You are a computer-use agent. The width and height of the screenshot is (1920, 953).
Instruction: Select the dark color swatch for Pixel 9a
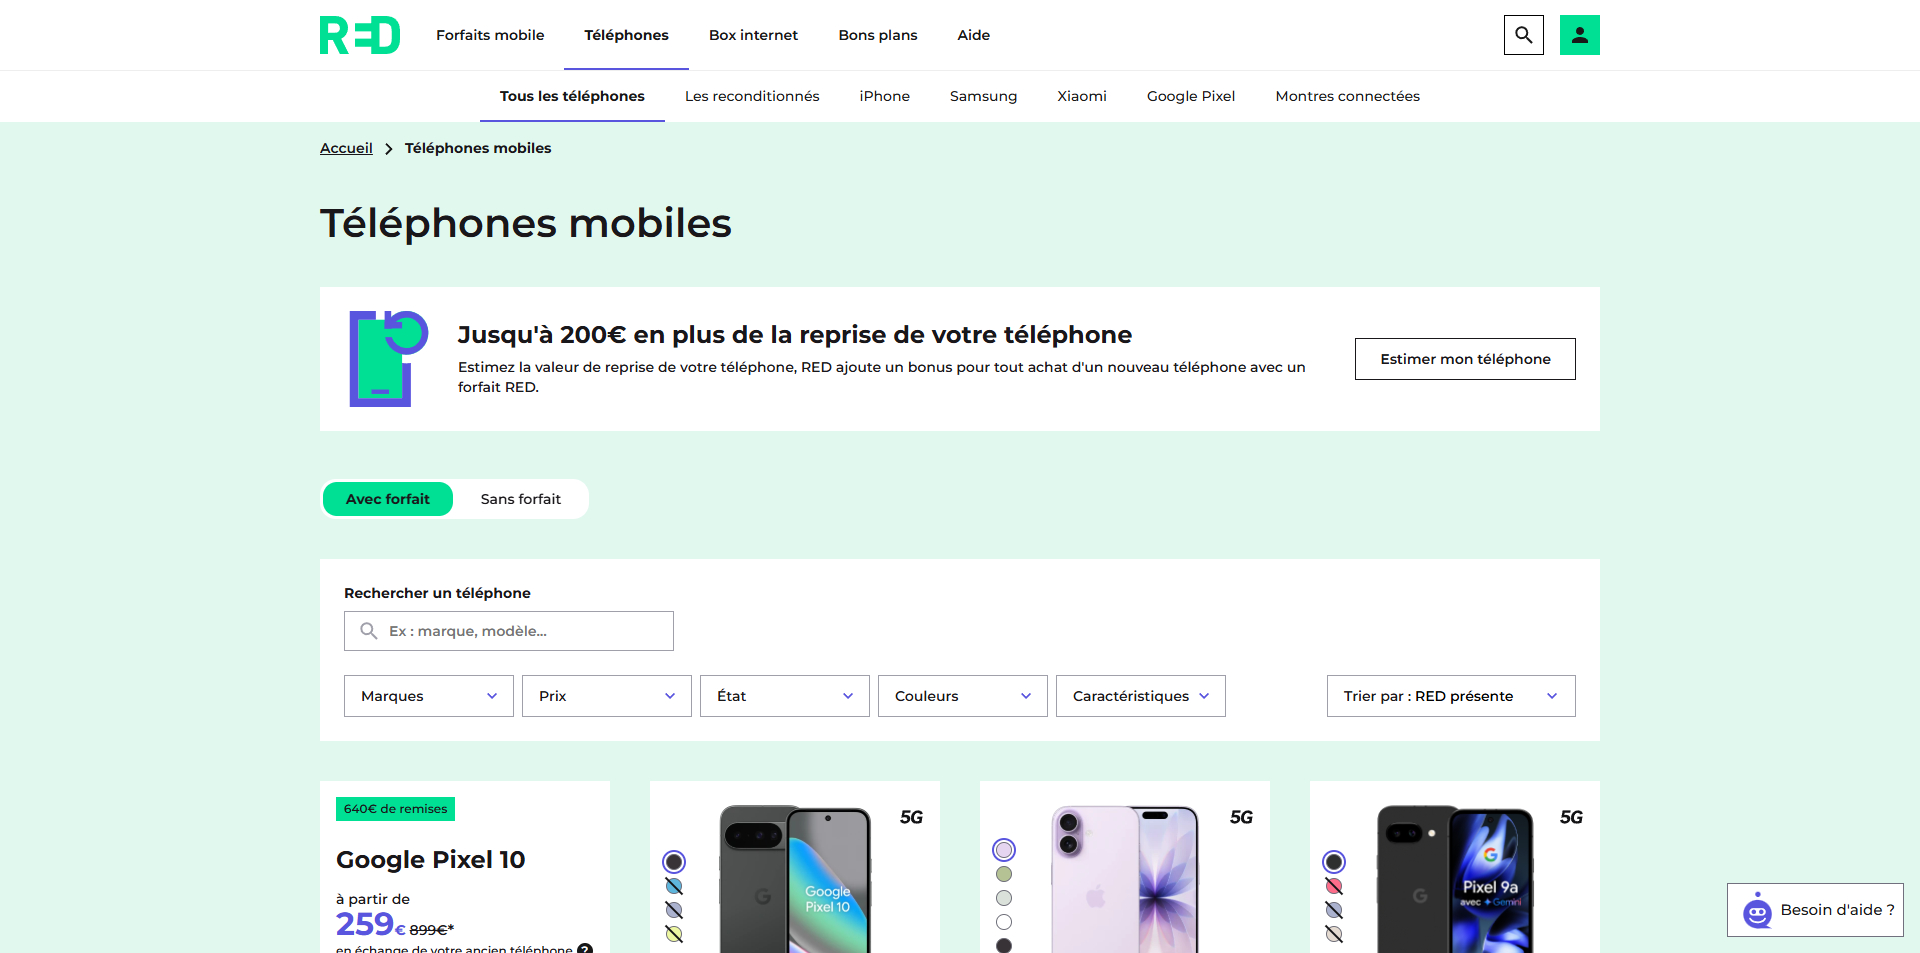coord(1334,862)
